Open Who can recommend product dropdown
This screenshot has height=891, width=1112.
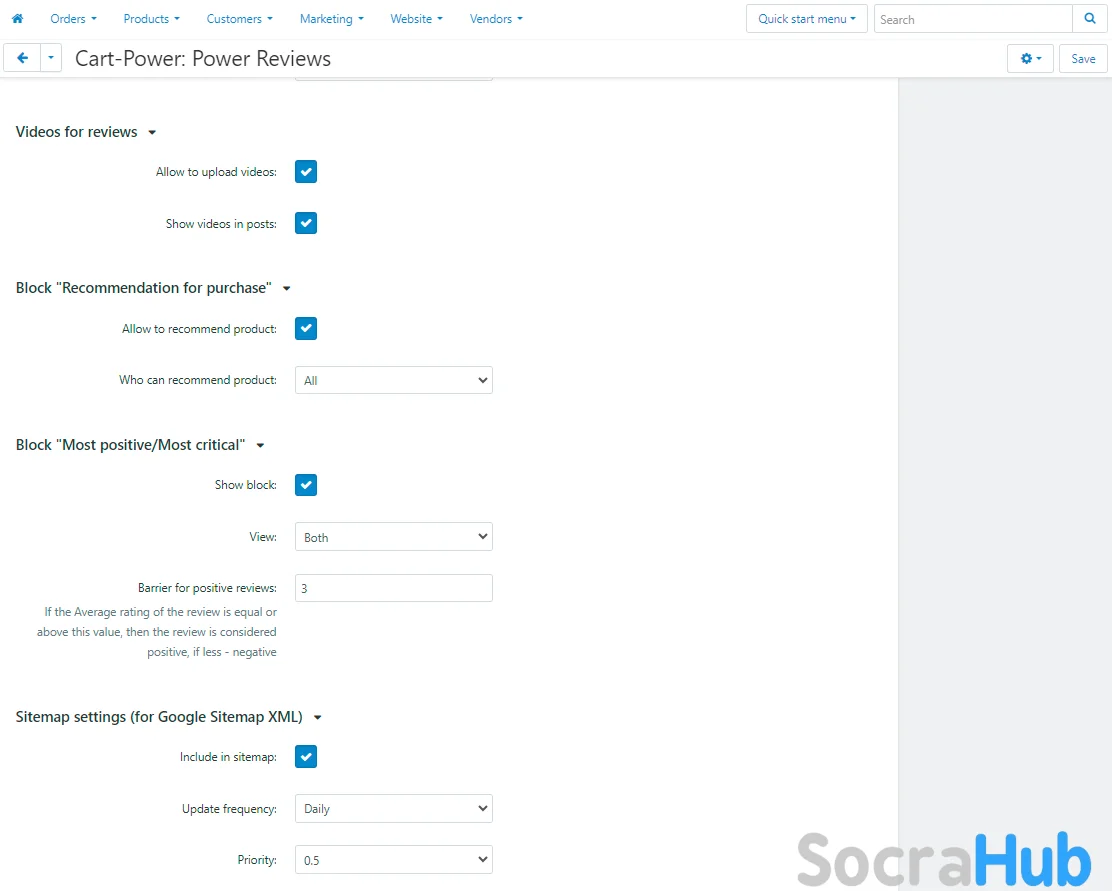click(394, 380)
